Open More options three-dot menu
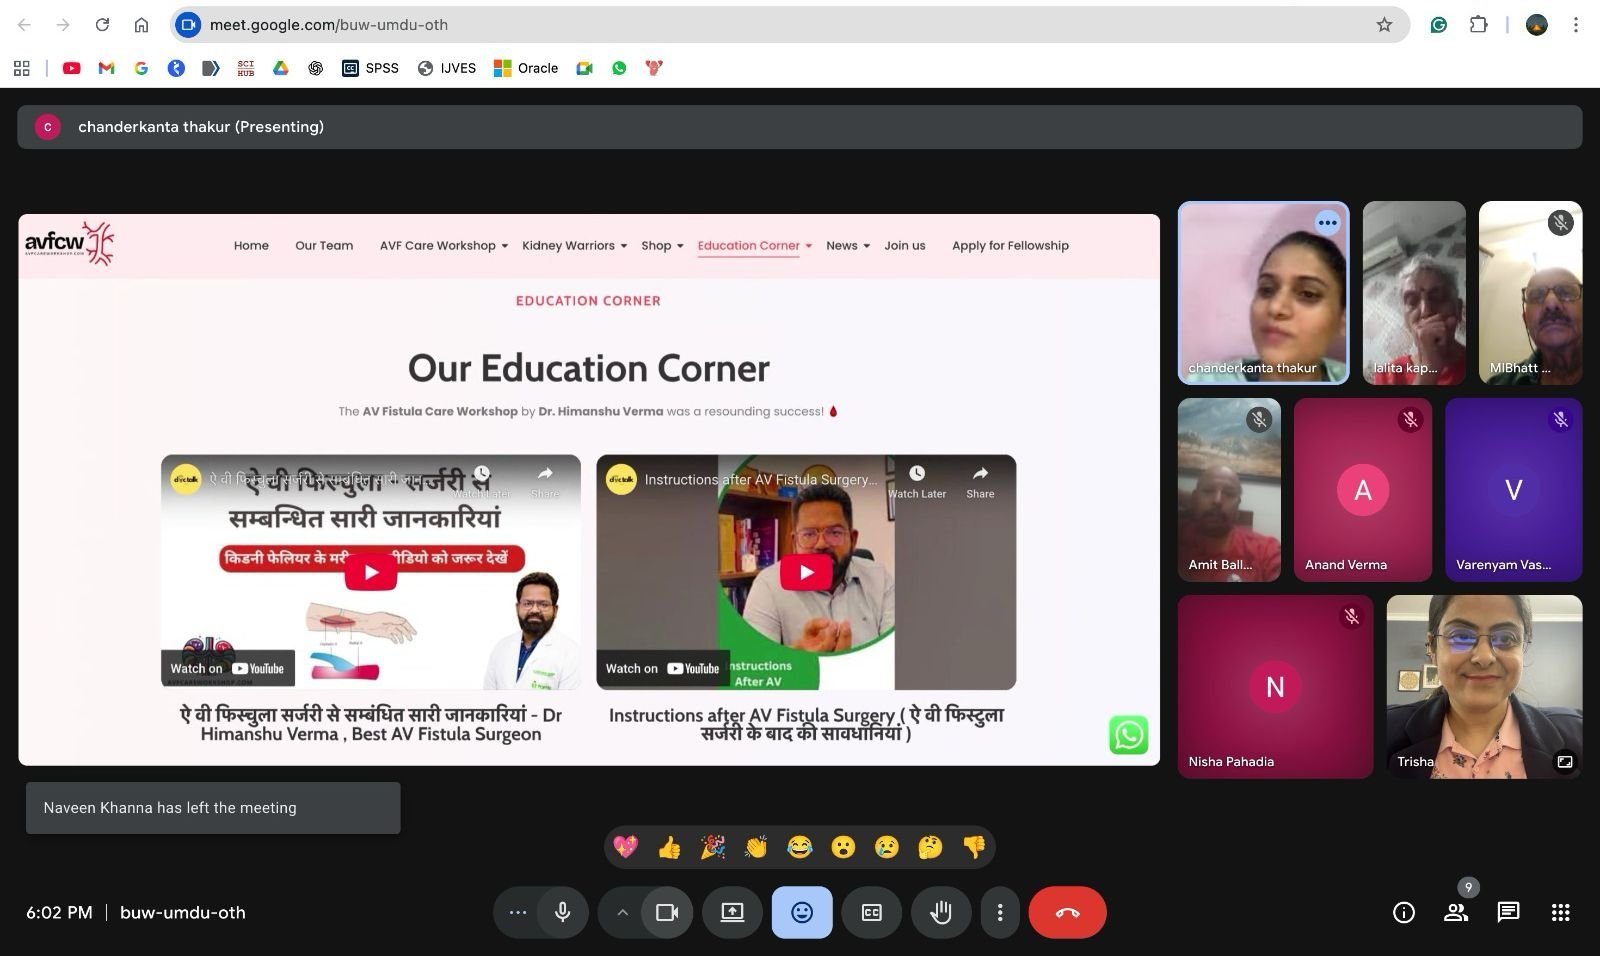 pos(999,912)
